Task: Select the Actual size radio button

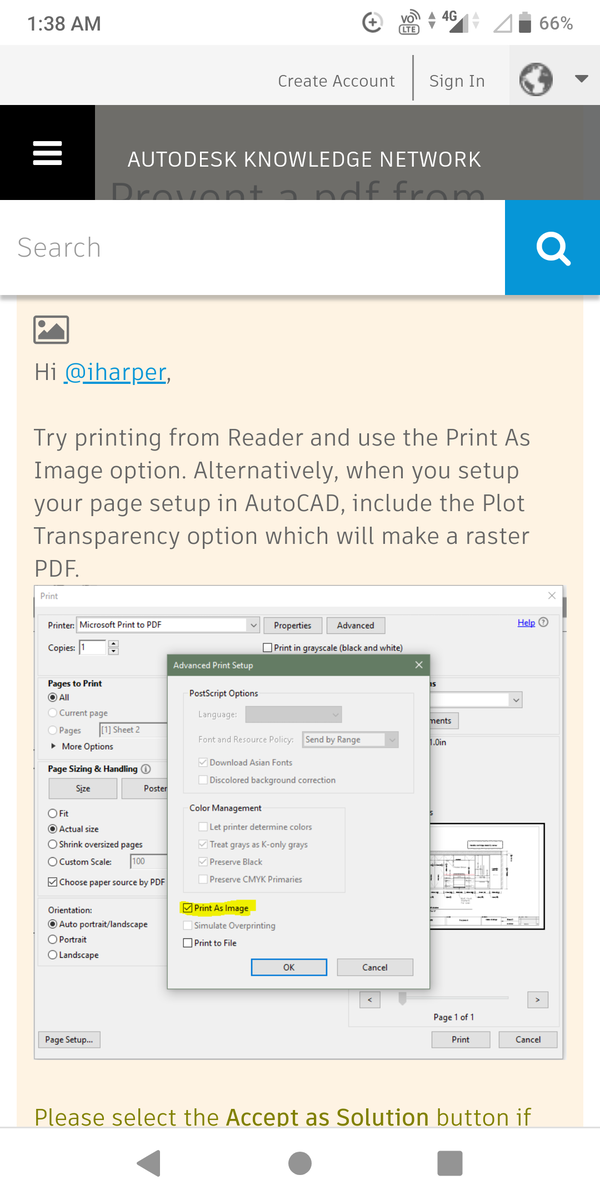Action: 53,829
